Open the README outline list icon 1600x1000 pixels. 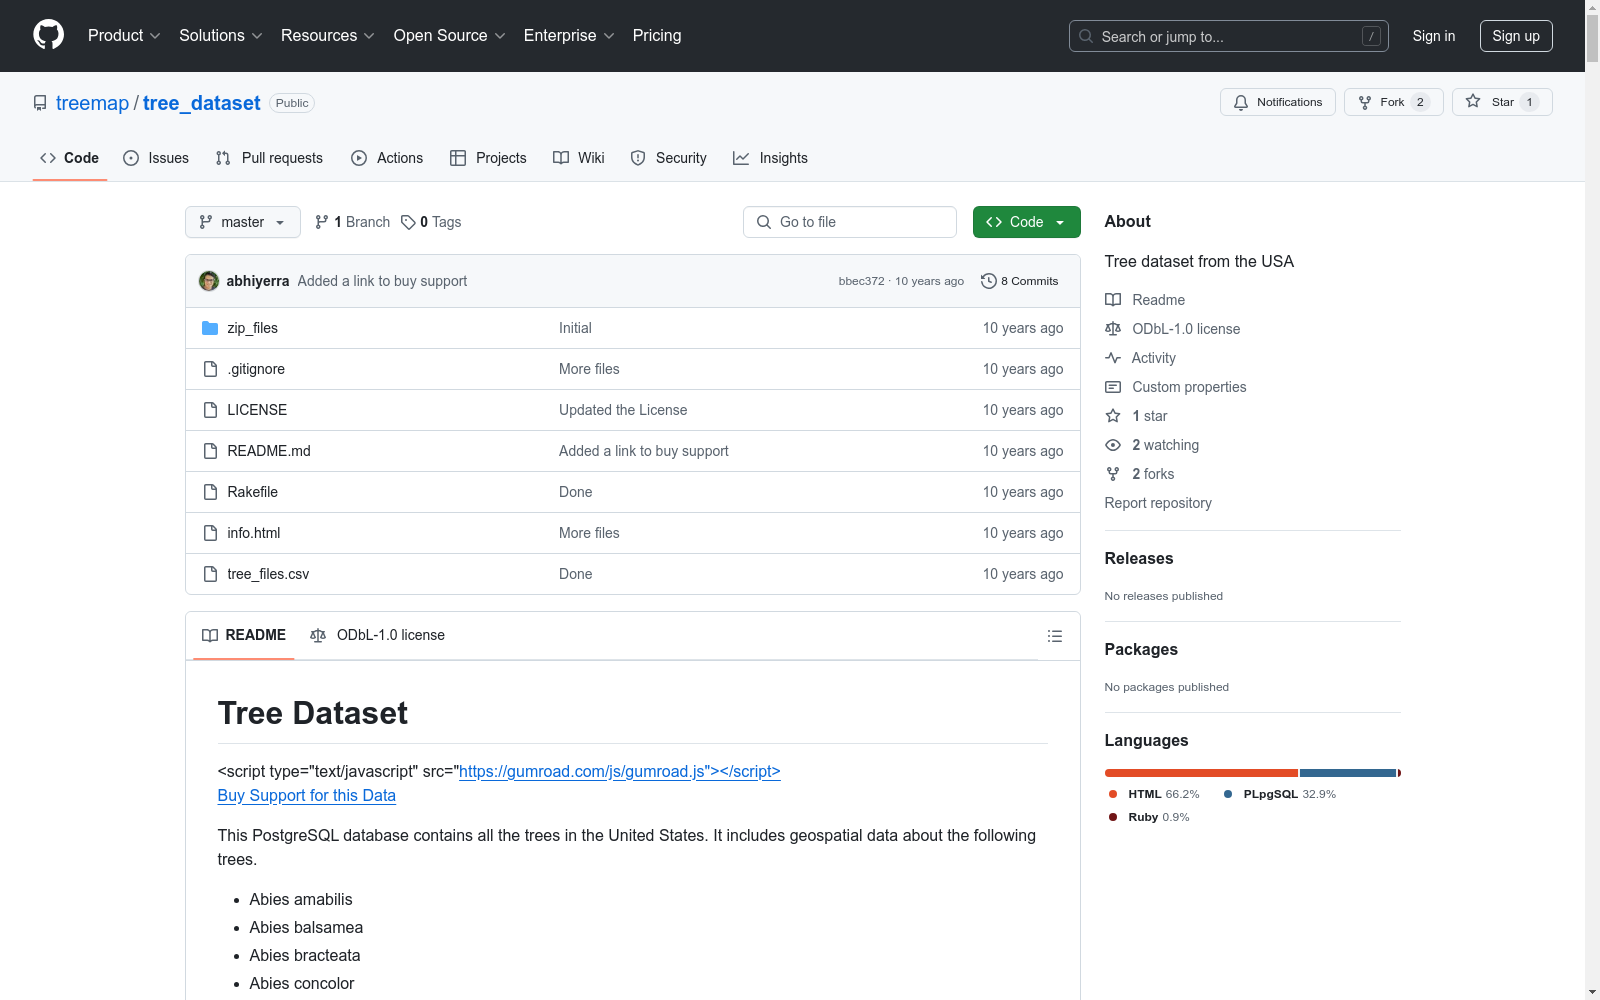[x=1054, y=636]
